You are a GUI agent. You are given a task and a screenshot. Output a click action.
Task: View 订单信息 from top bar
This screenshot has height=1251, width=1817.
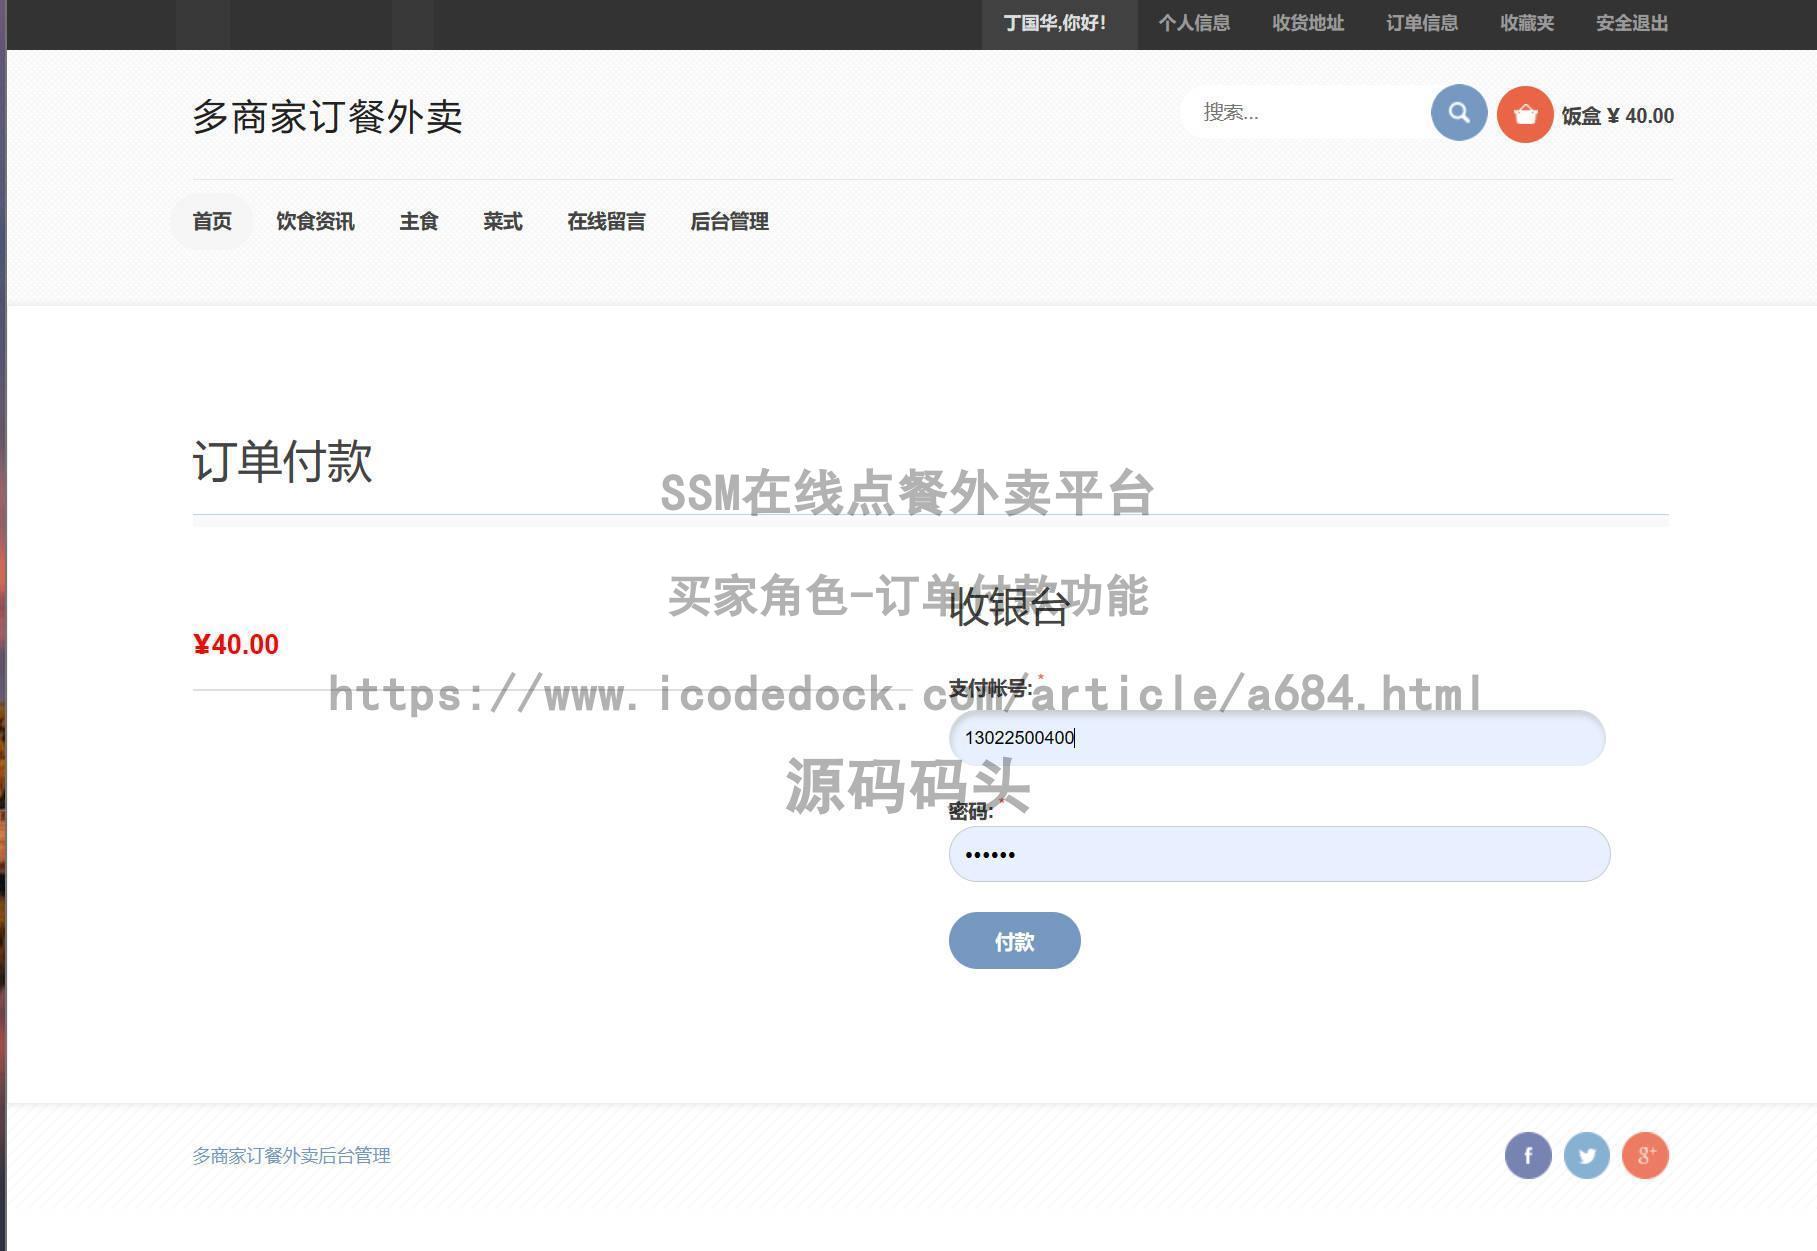point(1422,23)
